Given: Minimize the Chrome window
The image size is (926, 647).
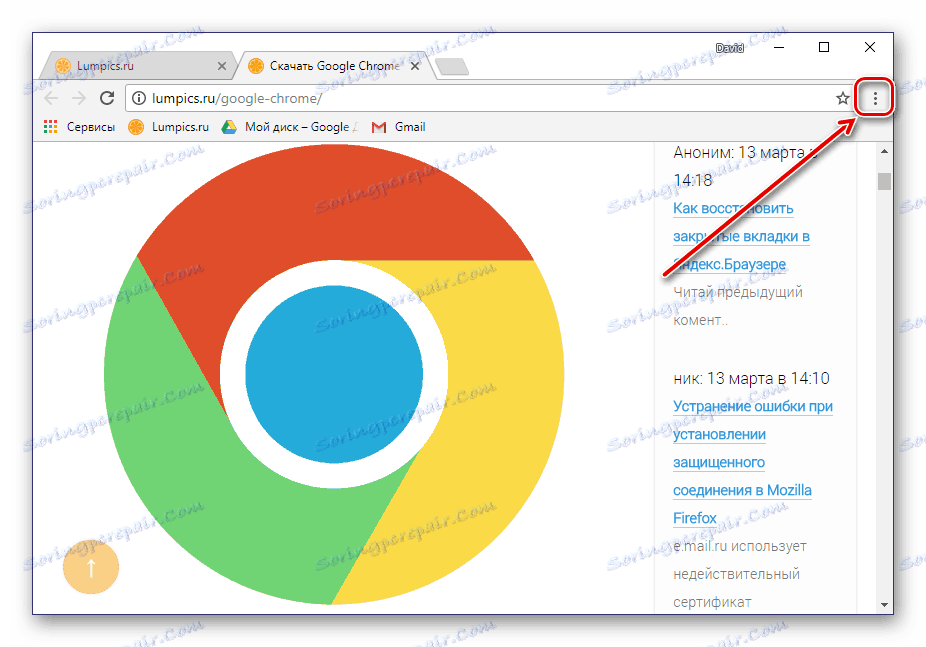Looking at the screenshot, I should [x=780, y=47].
